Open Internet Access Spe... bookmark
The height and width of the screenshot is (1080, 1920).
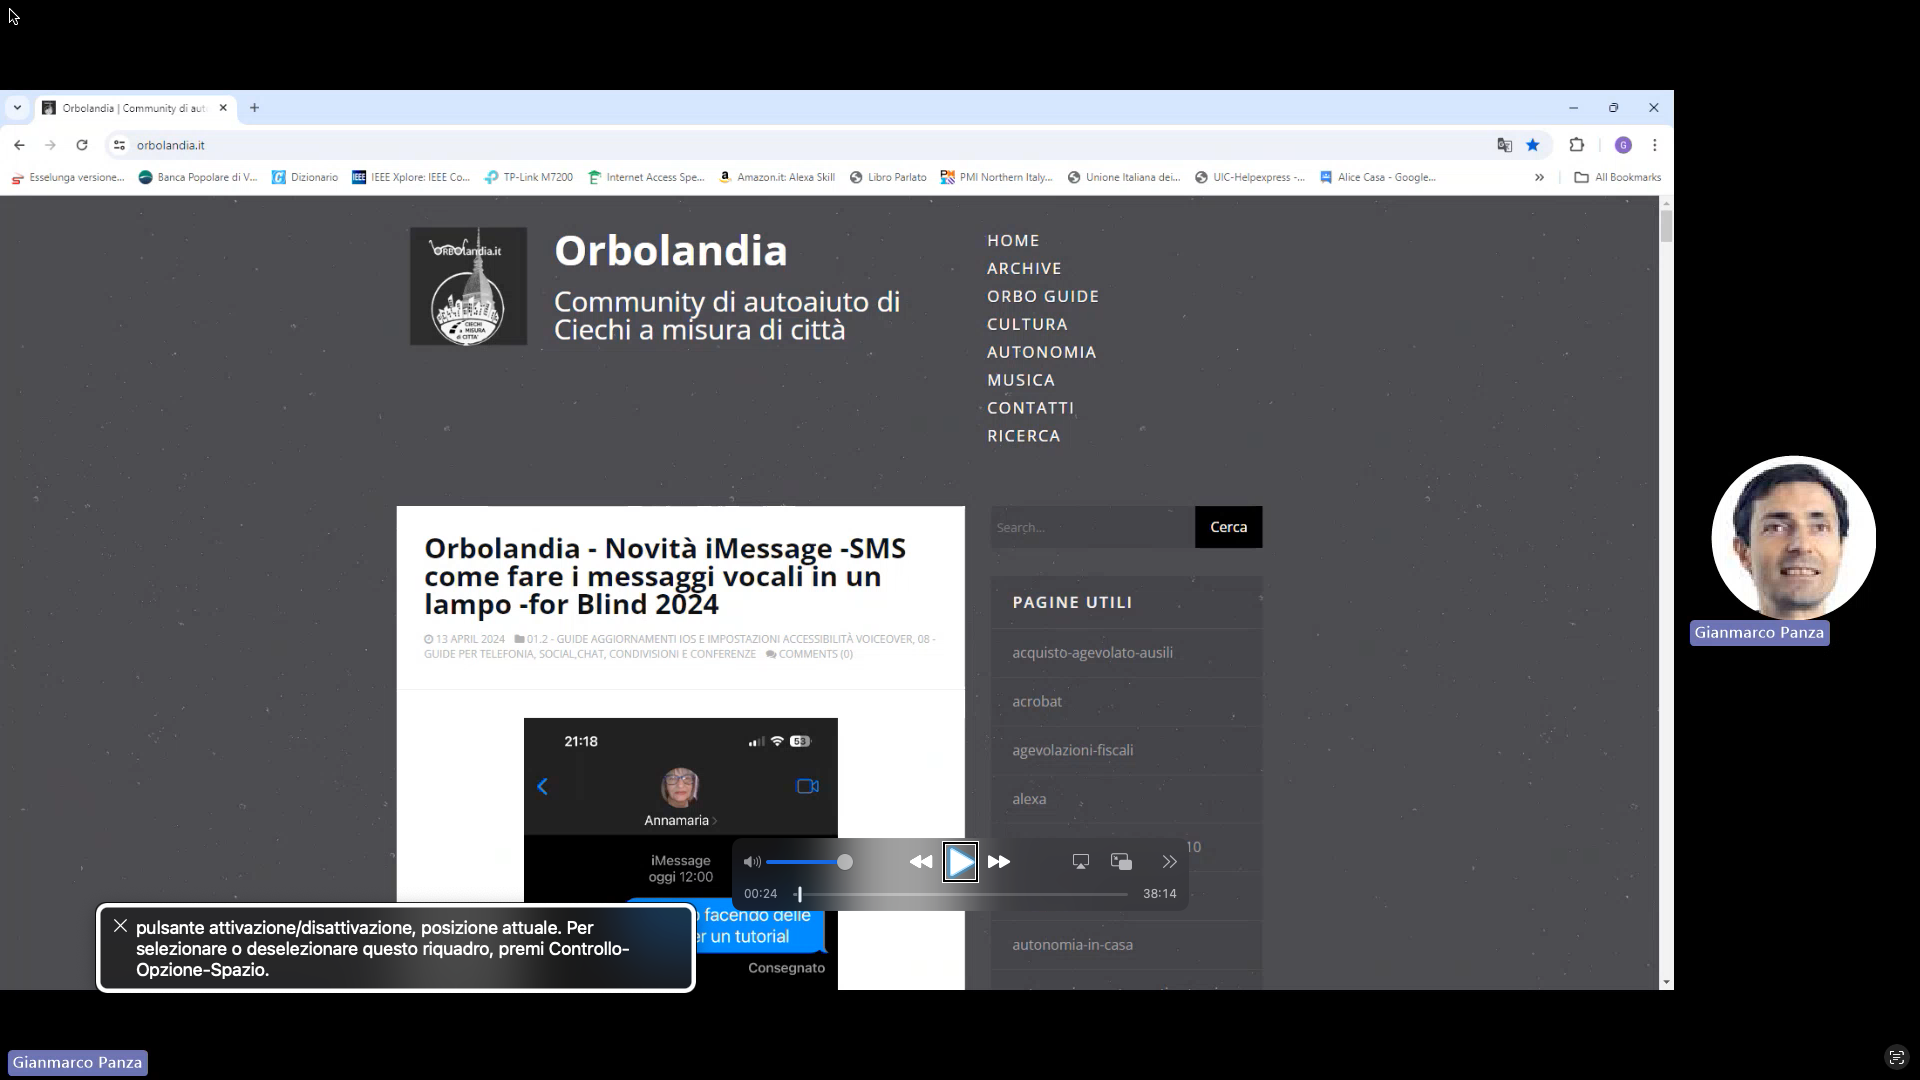click(646, 177)
